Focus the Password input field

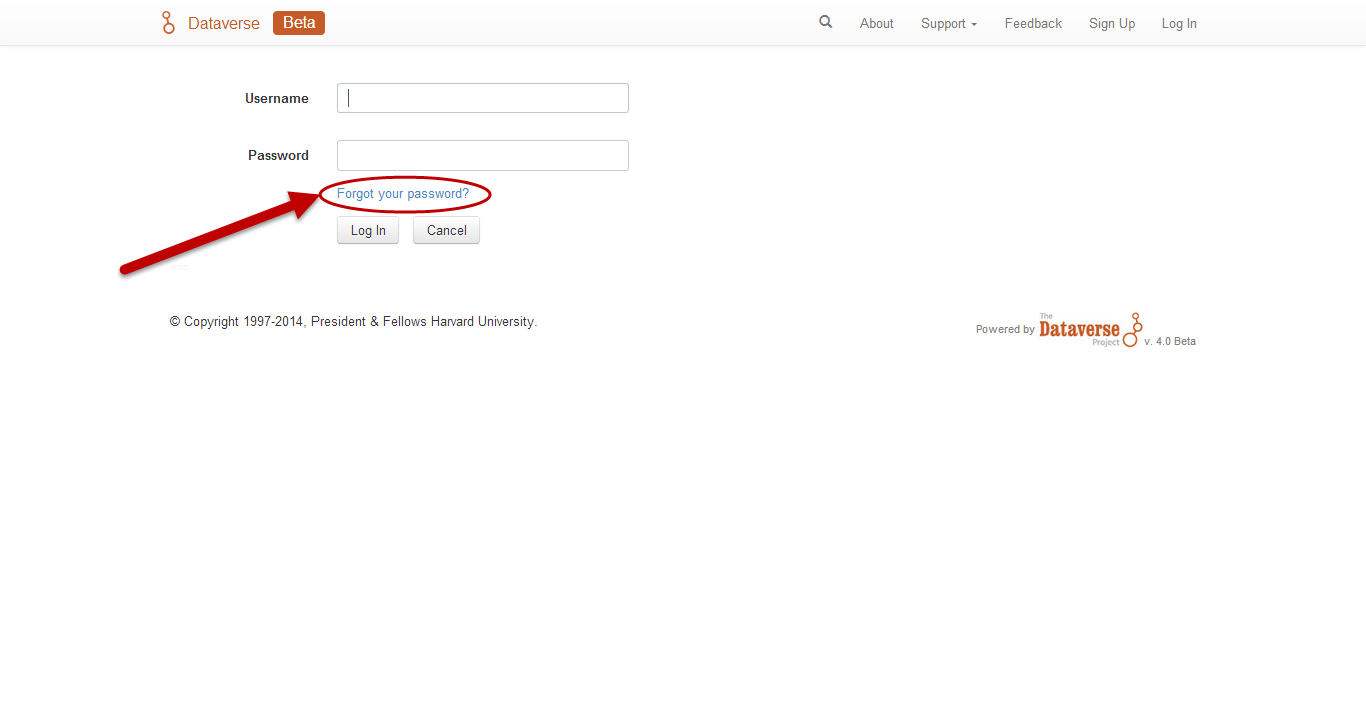483,155
